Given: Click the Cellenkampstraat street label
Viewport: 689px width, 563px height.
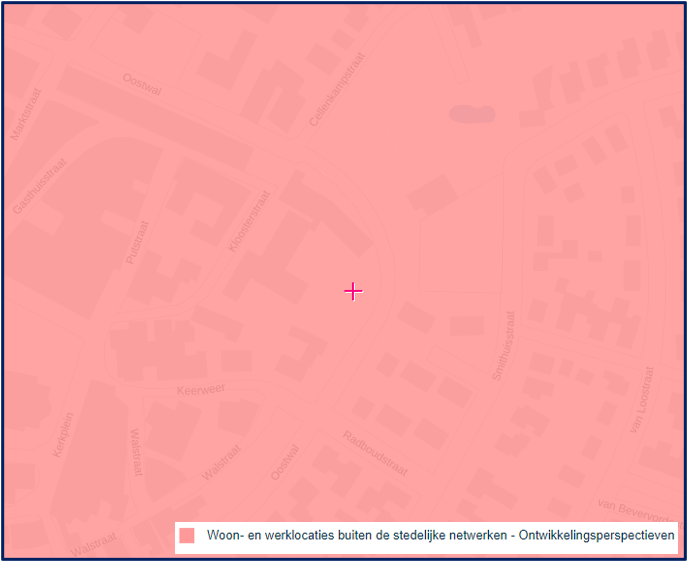Looking at the screenshot, I should point(337,89).
